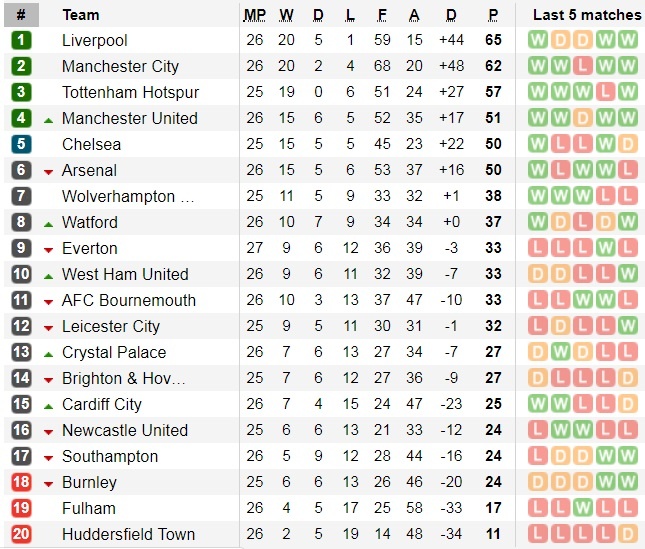Sort by the P points column header

pos(493,15)
